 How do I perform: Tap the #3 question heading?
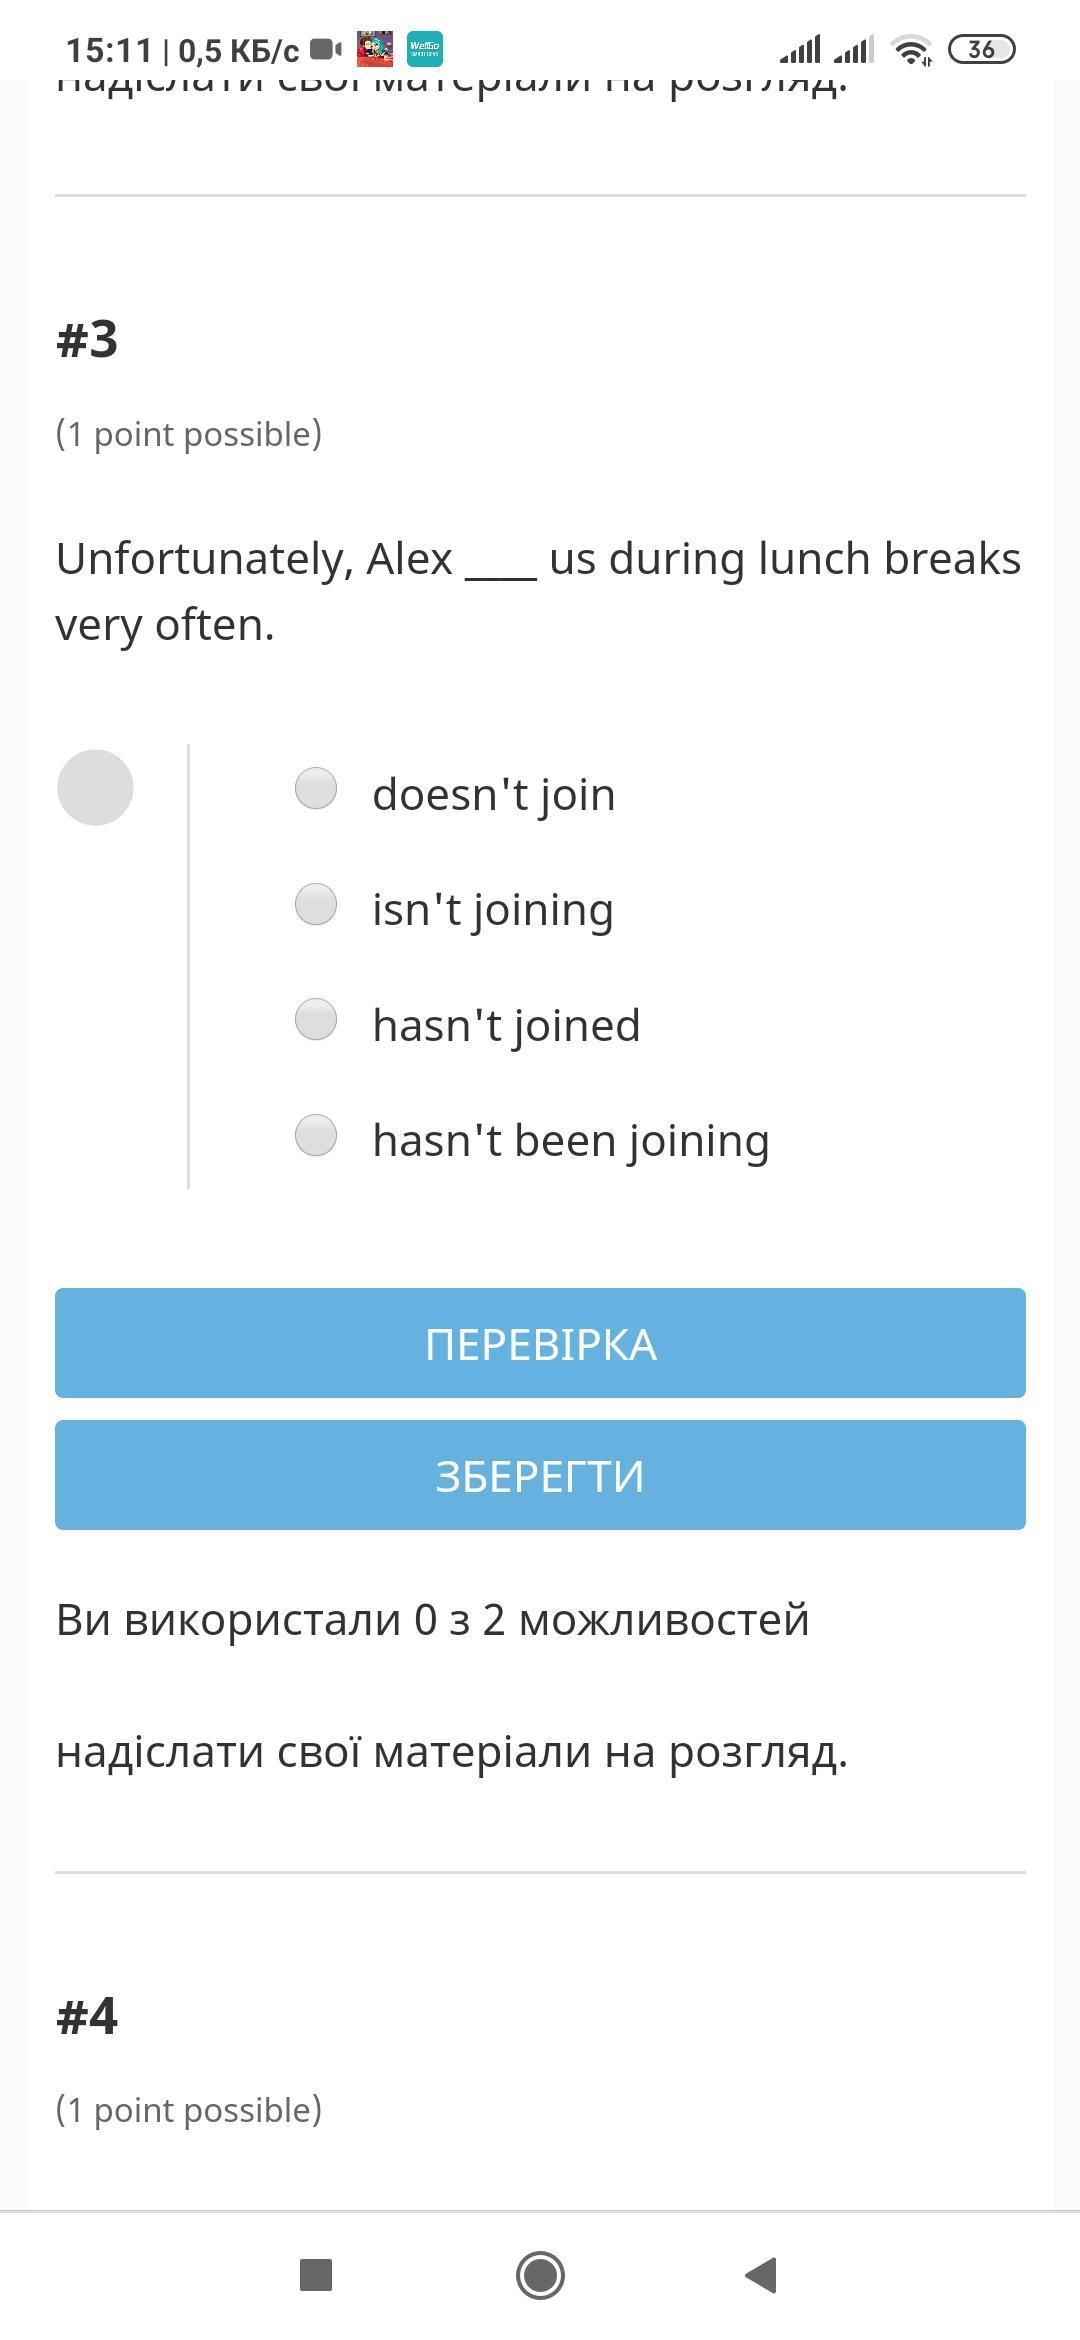87,339
